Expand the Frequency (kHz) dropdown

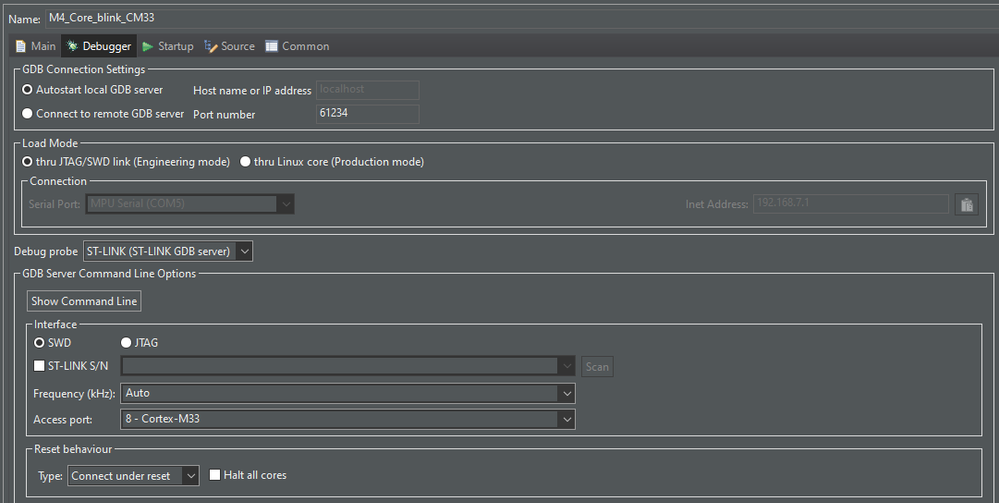click(x=347, y=393)
